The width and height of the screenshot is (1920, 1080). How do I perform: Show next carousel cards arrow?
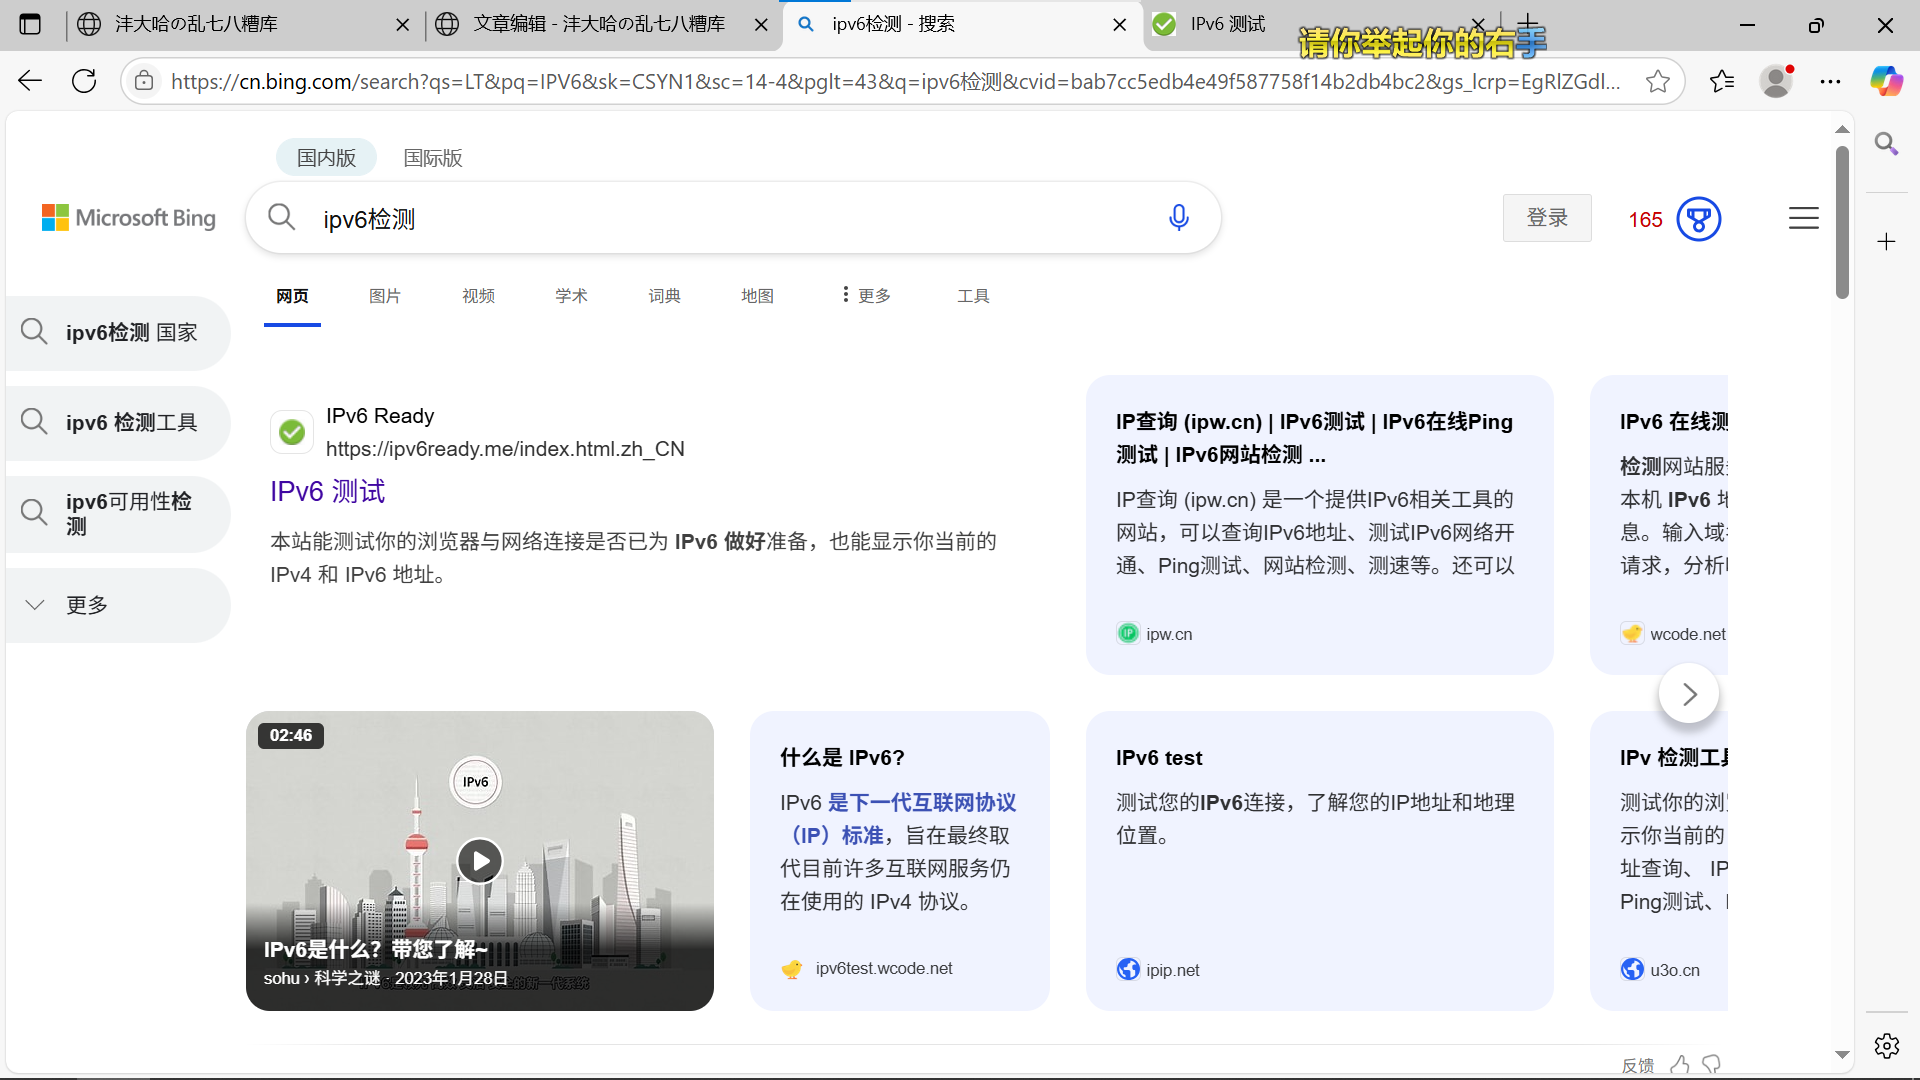pyautogui.click(x=1689, y=694)
